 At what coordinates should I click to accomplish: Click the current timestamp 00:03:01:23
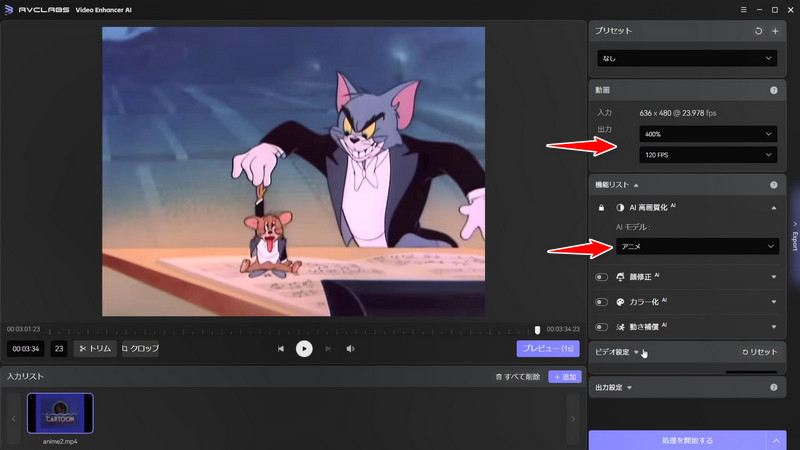click(x=23, y=329)
